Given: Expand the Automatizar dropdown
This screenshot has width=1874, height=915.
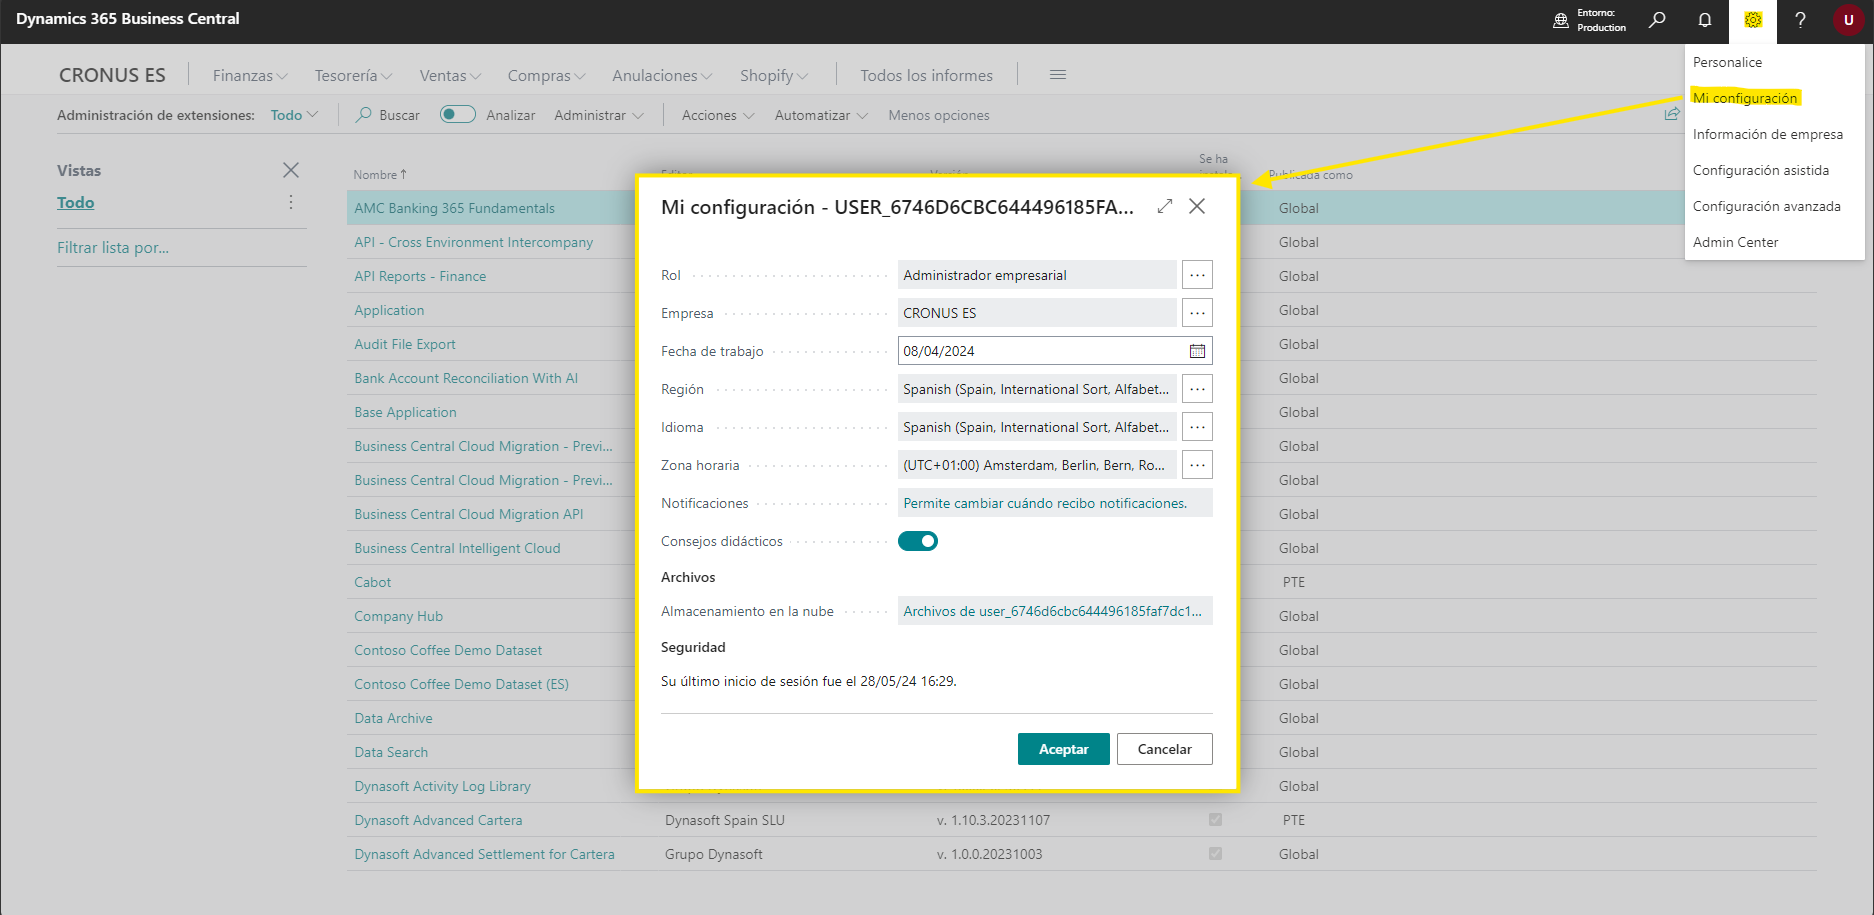Looking at the screenshot, I should pyautogui.click(x=821, y=115).
